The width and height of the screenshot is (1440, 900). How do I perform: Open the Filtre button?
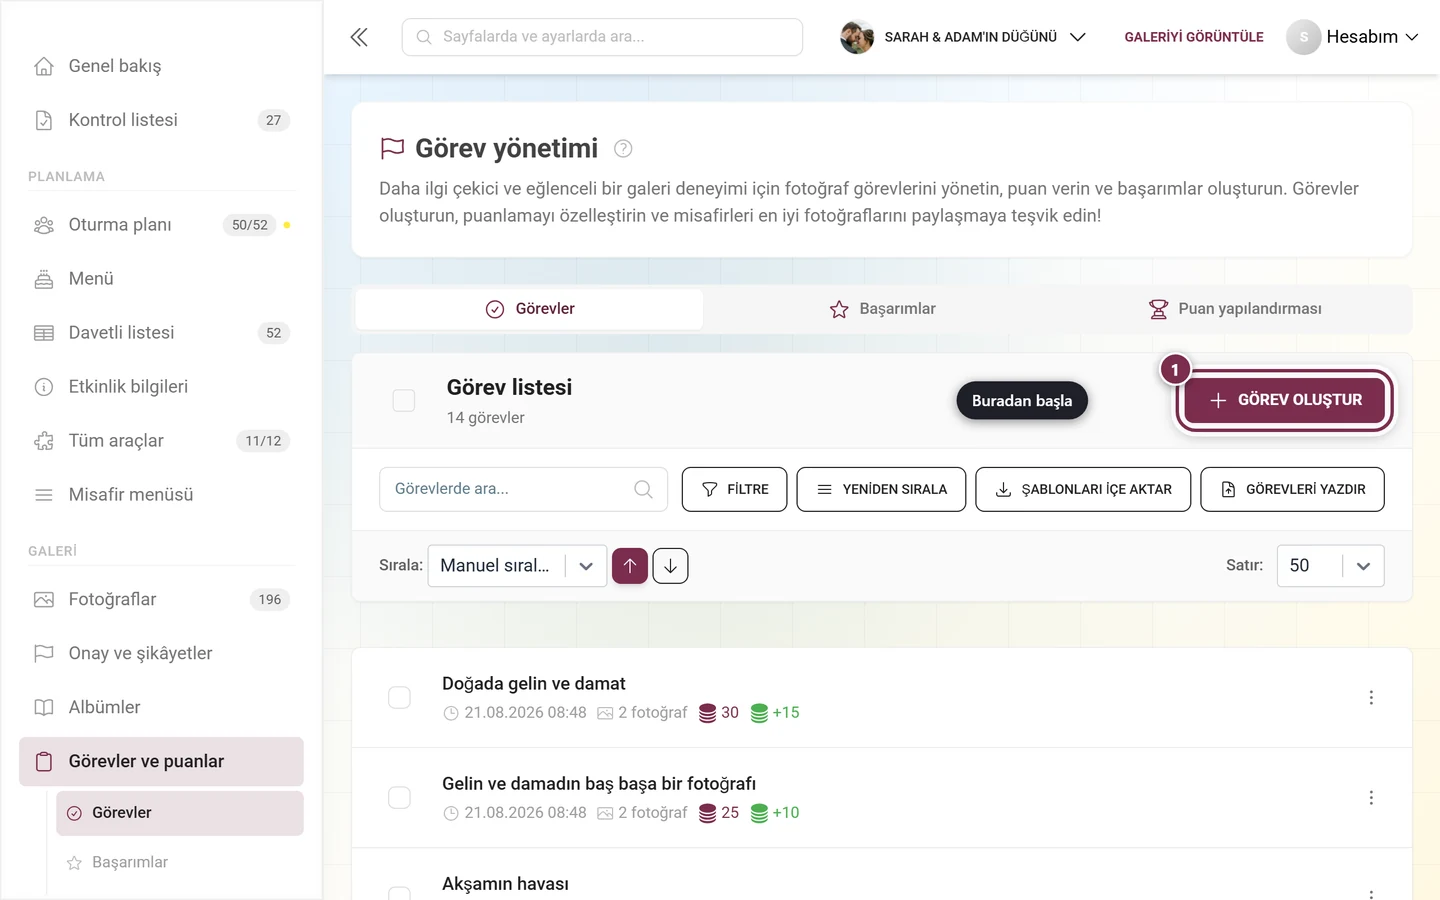tap(735, 489)
